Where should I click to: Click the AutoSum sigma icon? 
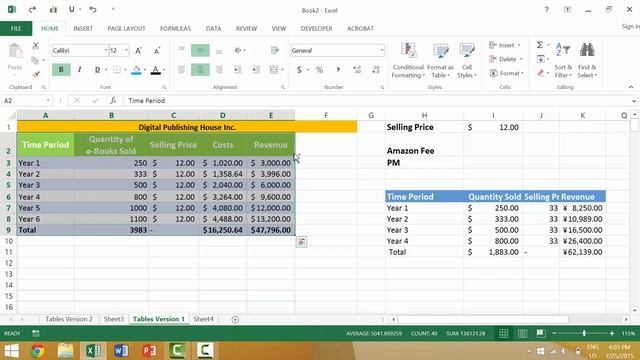pos(540,45)
